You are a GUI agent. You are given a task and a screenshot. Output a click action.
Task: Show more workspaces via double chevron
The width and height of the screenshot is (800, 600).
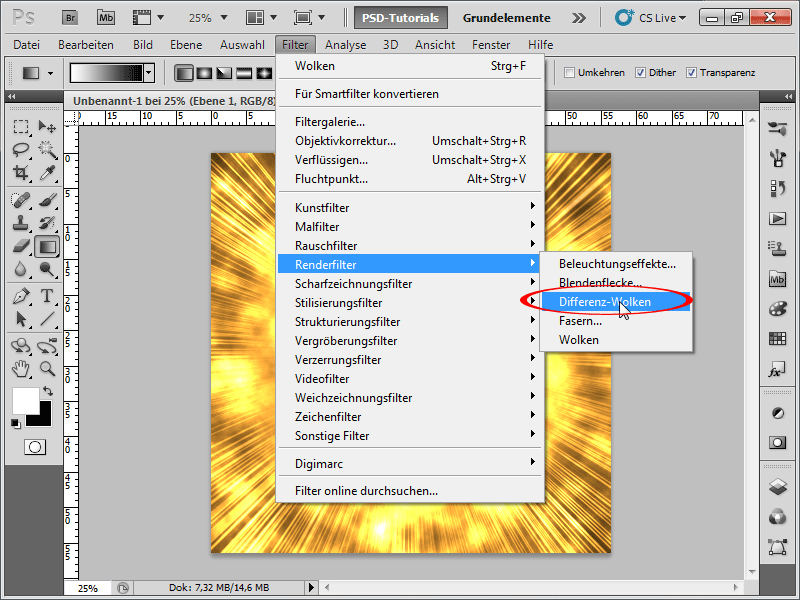[579, 18]
